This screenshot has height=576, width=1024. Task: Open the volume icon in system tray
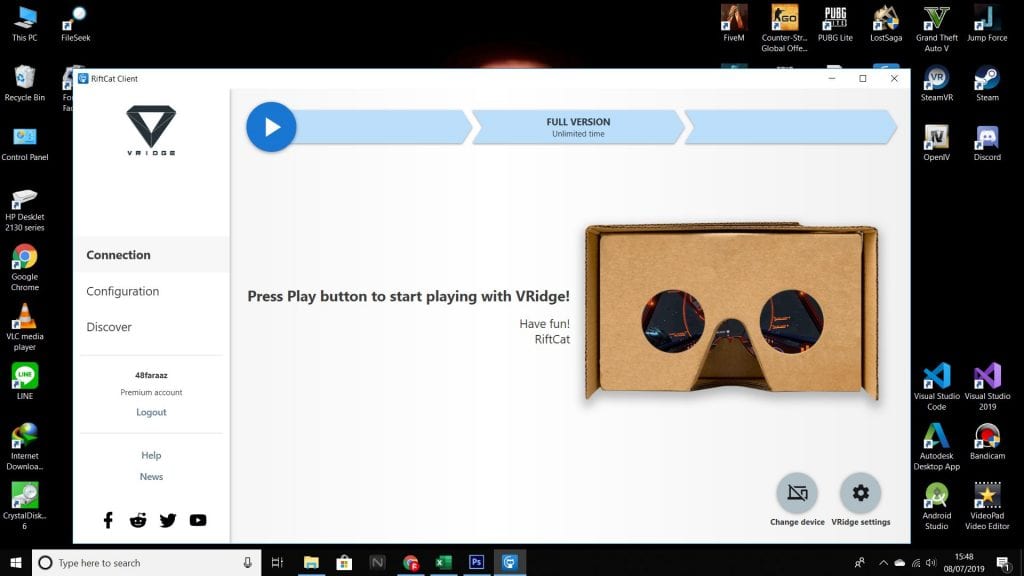[x=931, y=562]
